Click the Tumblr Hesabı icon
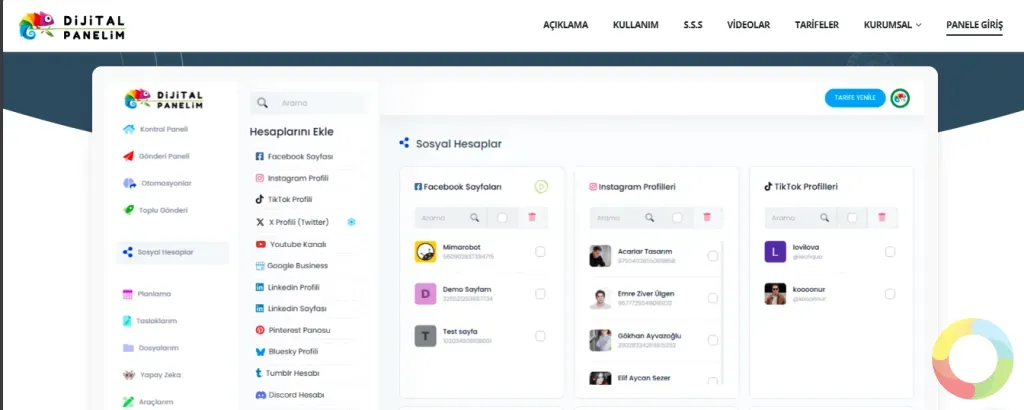The width and height of the screenshot is (1024, 410). click(x=259, y=373)
